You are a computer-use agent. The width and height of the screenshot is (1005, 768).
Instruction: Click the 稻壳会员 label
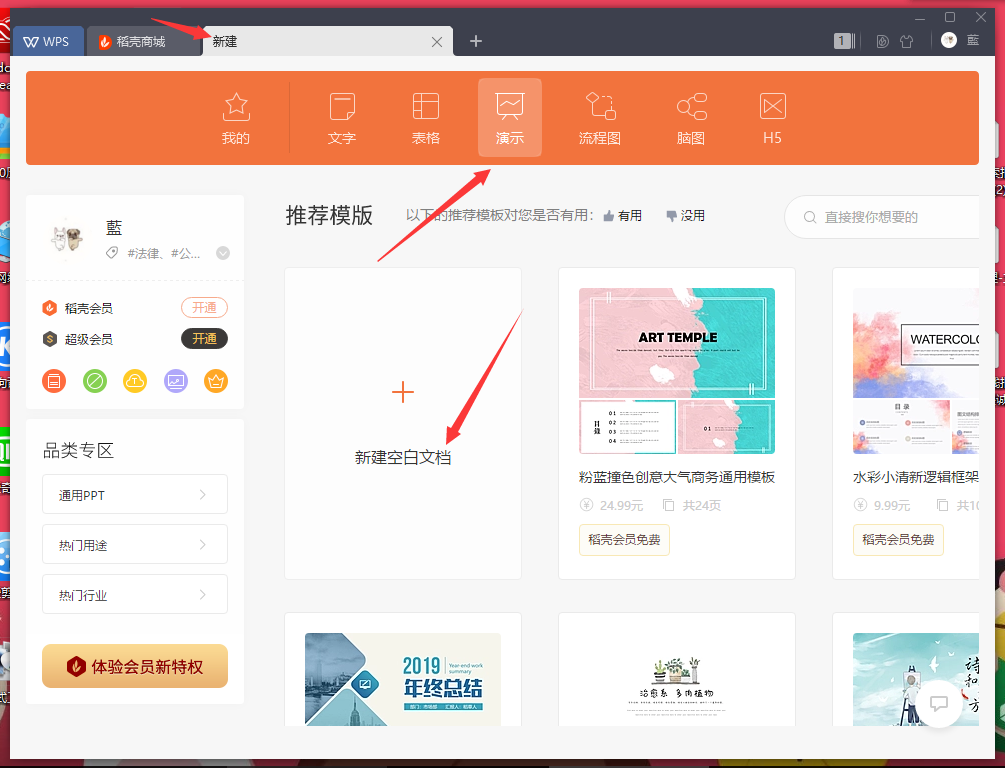88,308
